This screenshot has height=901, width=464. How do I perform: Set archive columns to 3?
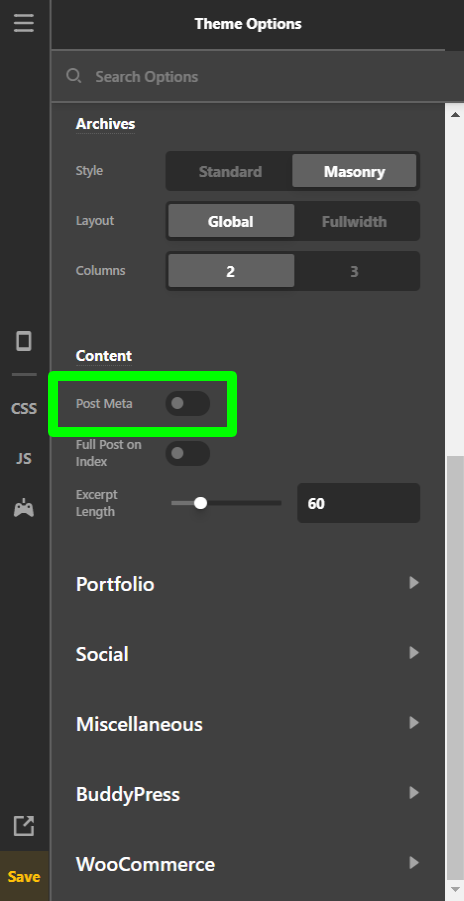354,271
